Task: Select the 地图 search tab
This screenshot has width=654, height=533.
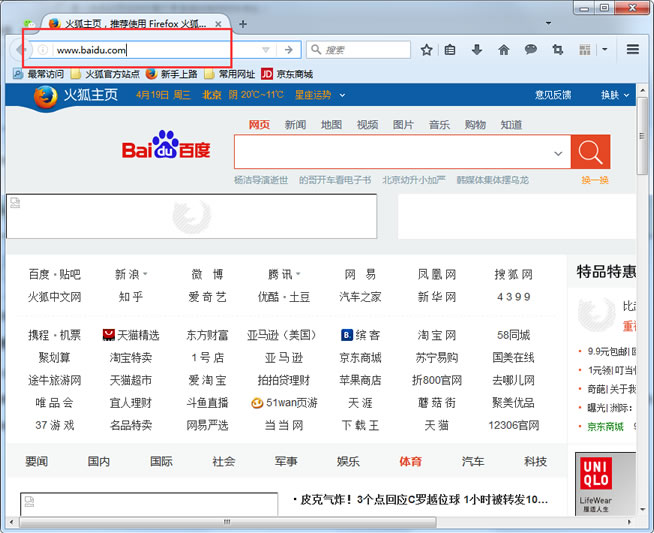Action: (331, 125)
